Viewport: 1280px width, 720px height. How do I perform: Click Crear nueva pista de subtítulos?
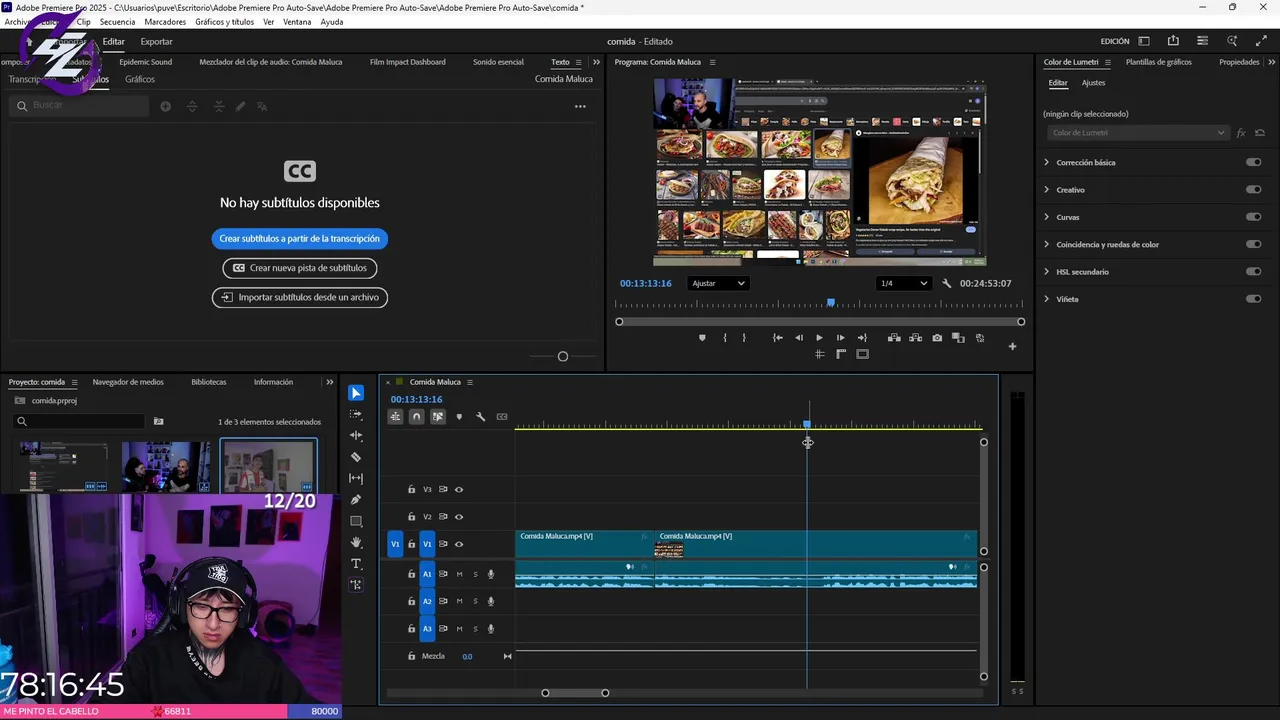[x=300, y=268]
